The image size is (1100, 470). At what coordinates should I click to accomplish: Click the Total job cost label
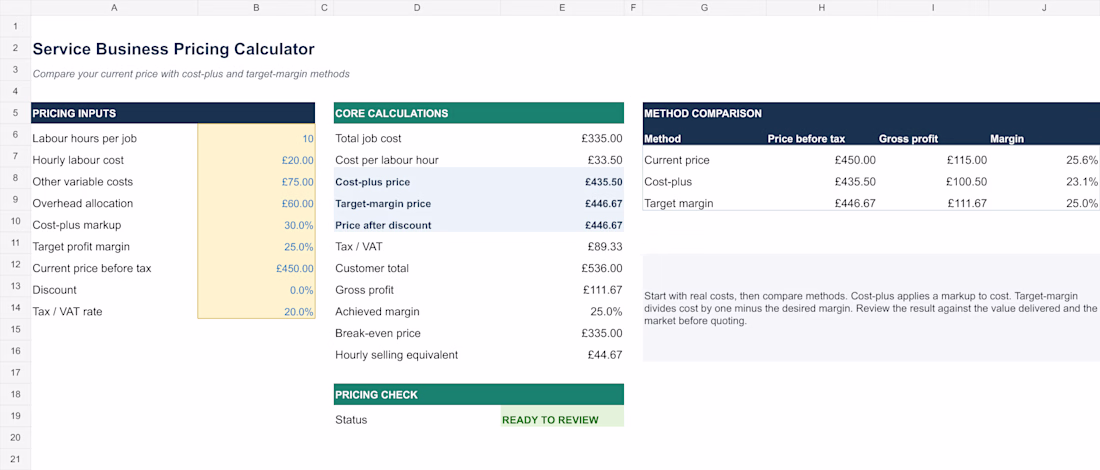368,138
